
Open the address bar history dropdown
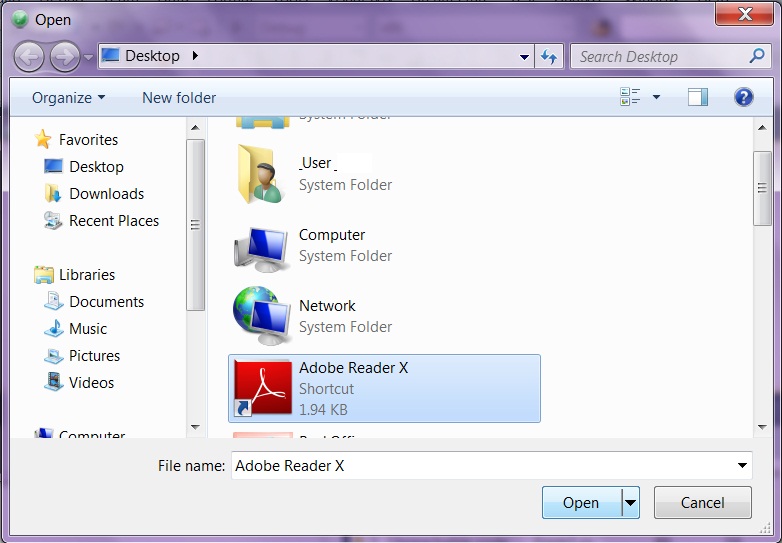(x=524, y=57)
